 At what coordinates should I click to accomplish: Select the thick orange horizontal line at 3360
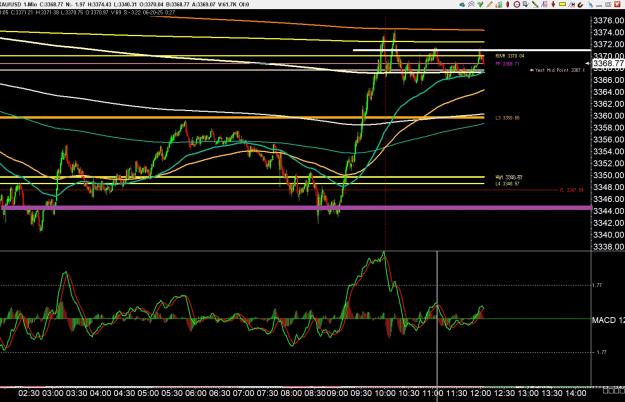(x=242, y=118)
